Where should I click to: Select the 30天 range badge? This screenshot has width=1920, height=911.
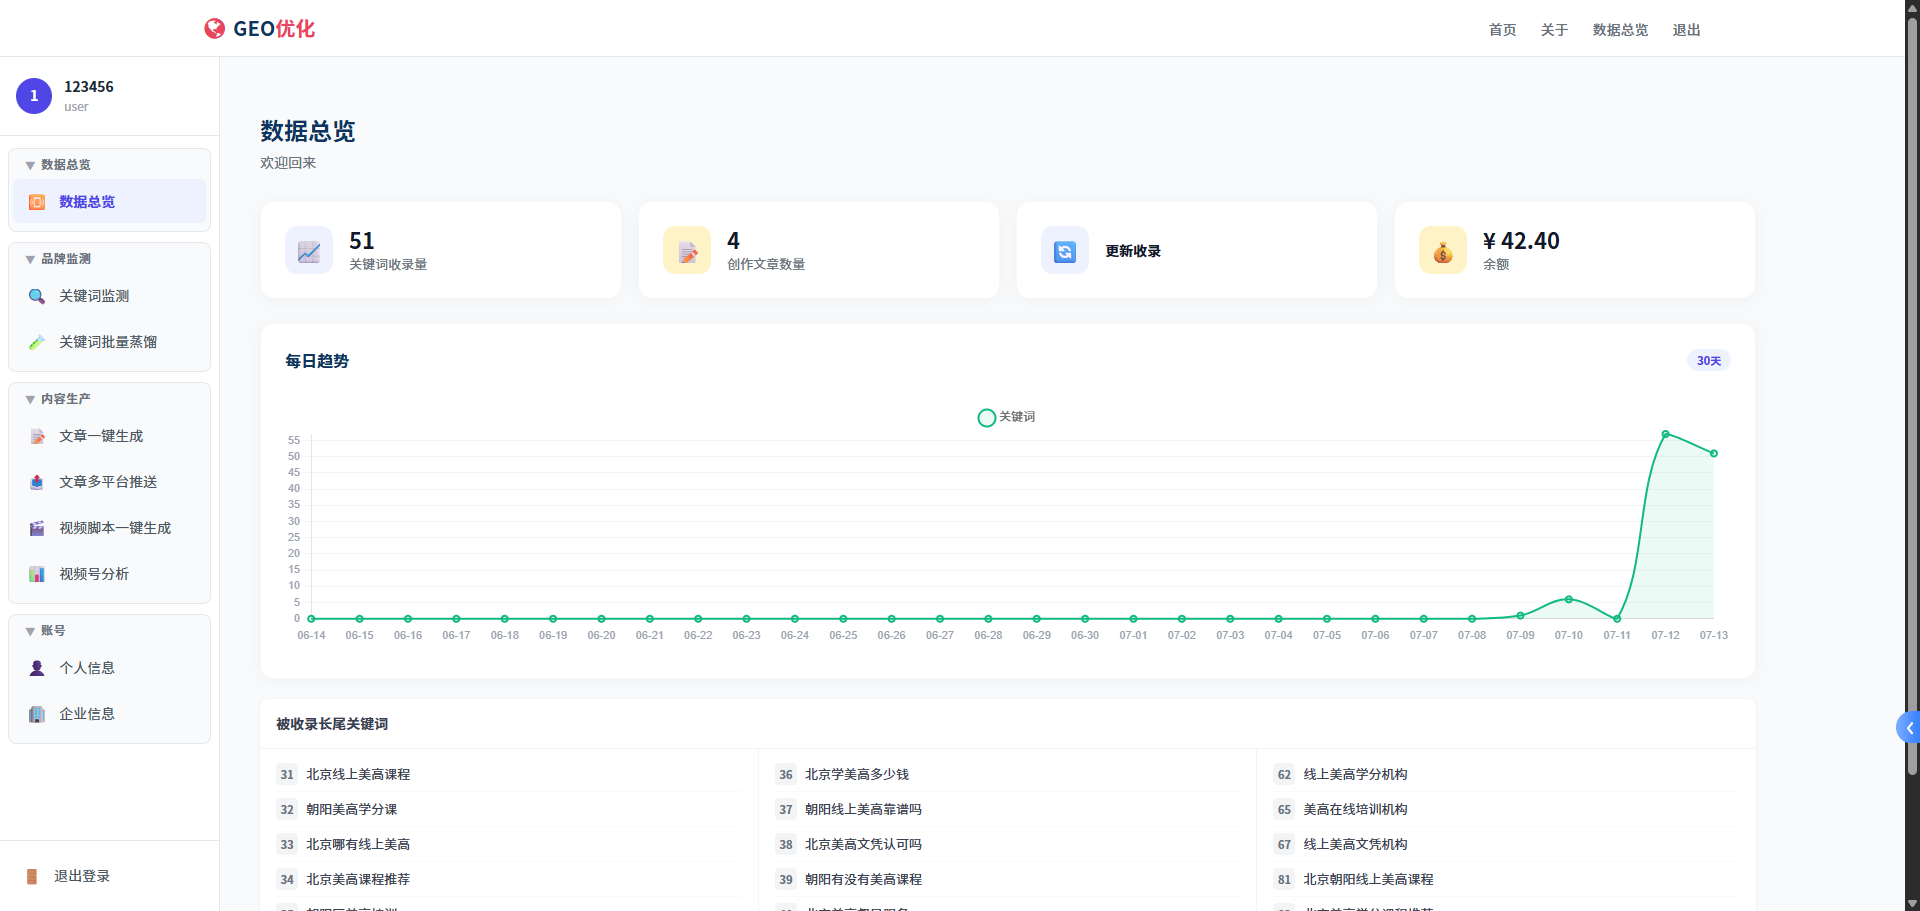click(x=1708, y=361)
